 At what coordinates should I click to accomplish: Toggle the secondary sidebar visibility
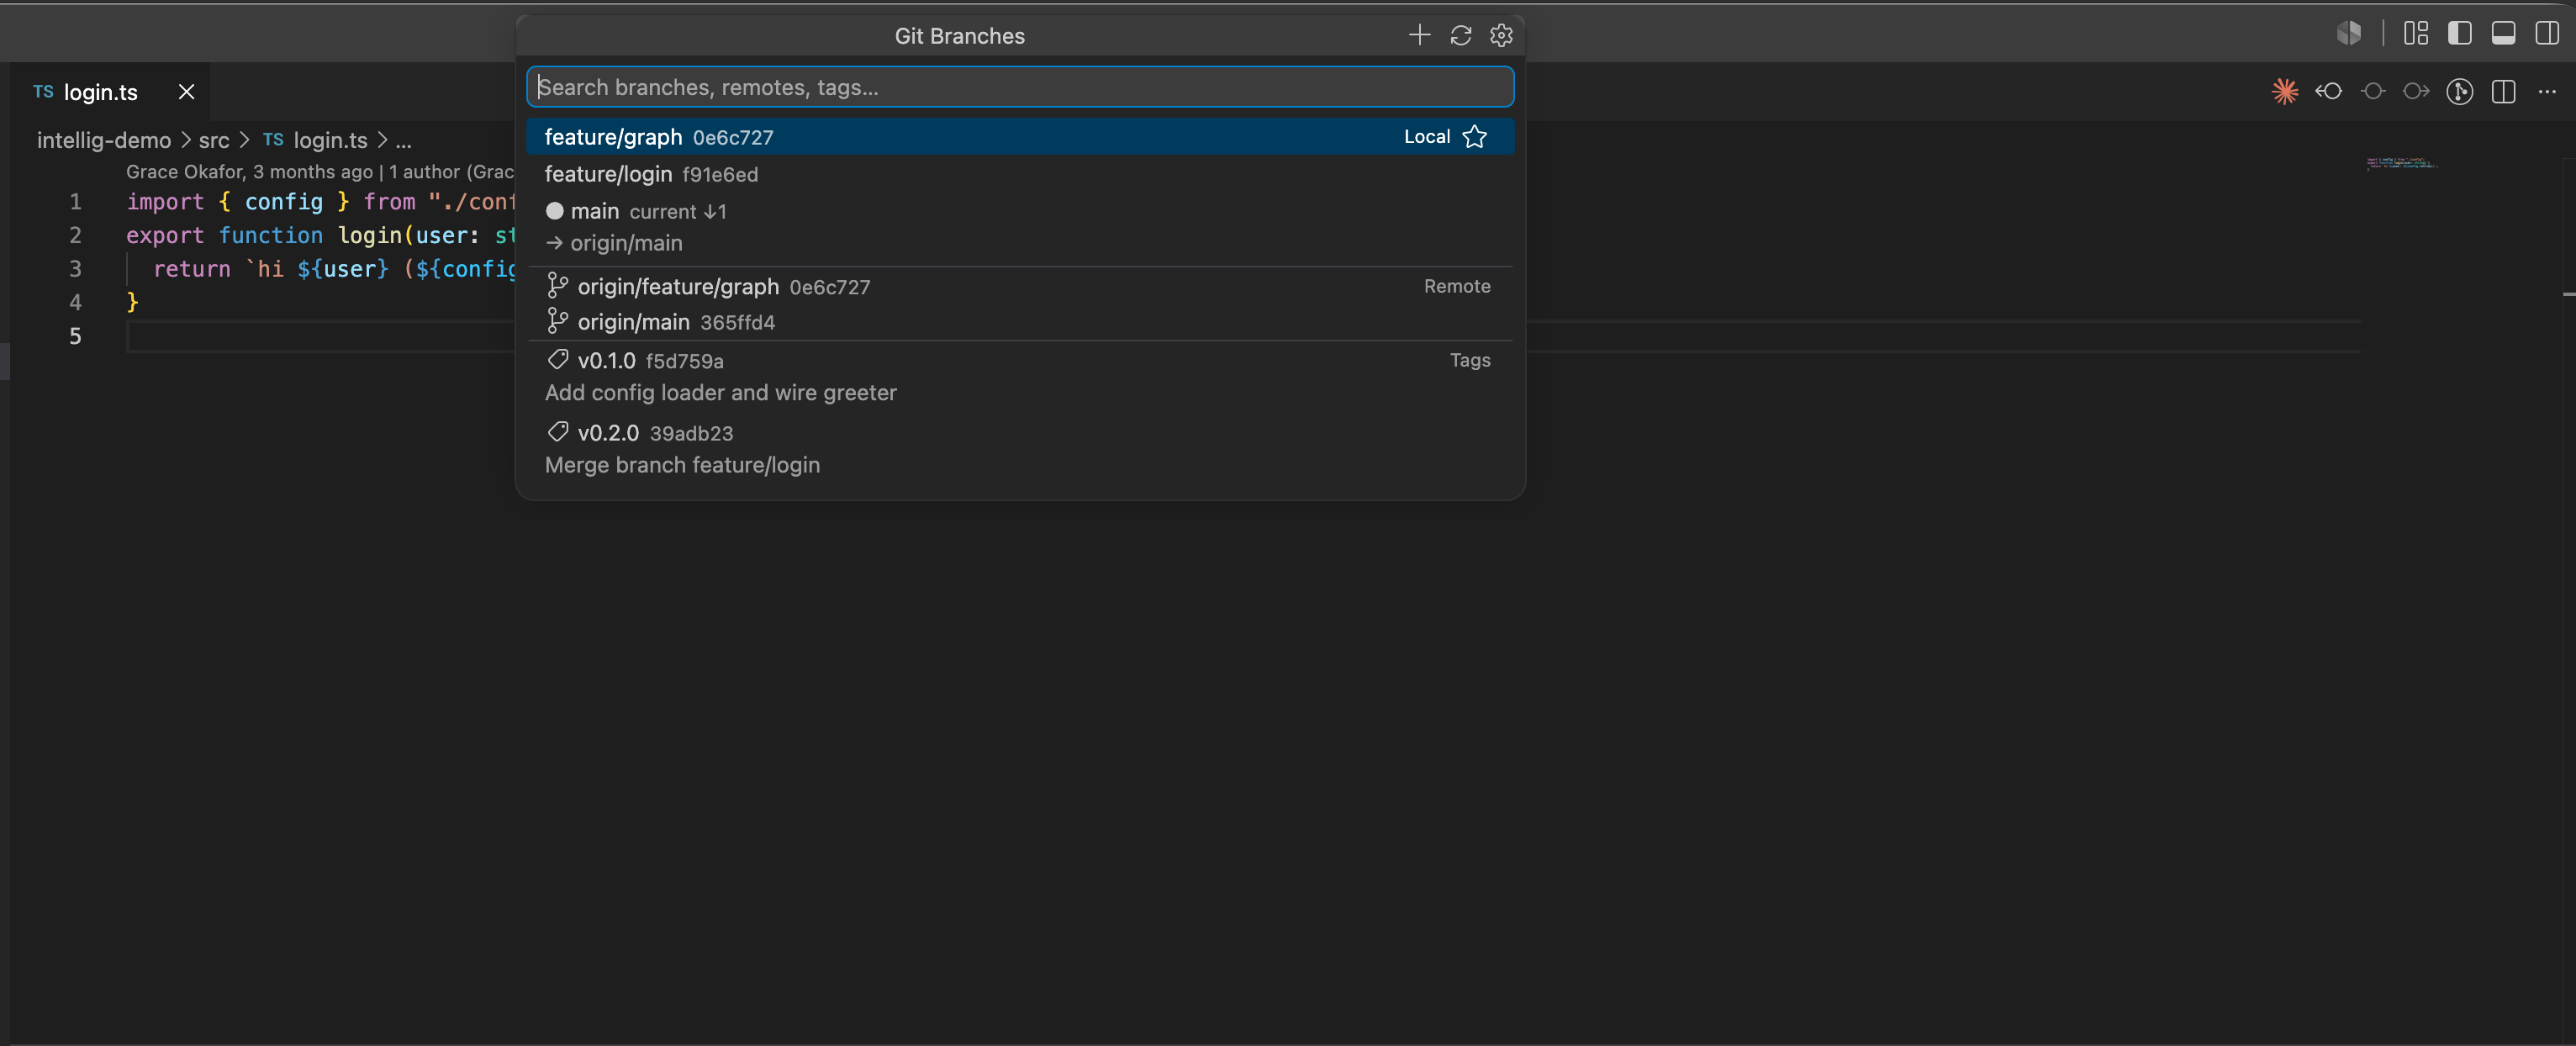coord(2547,33)
